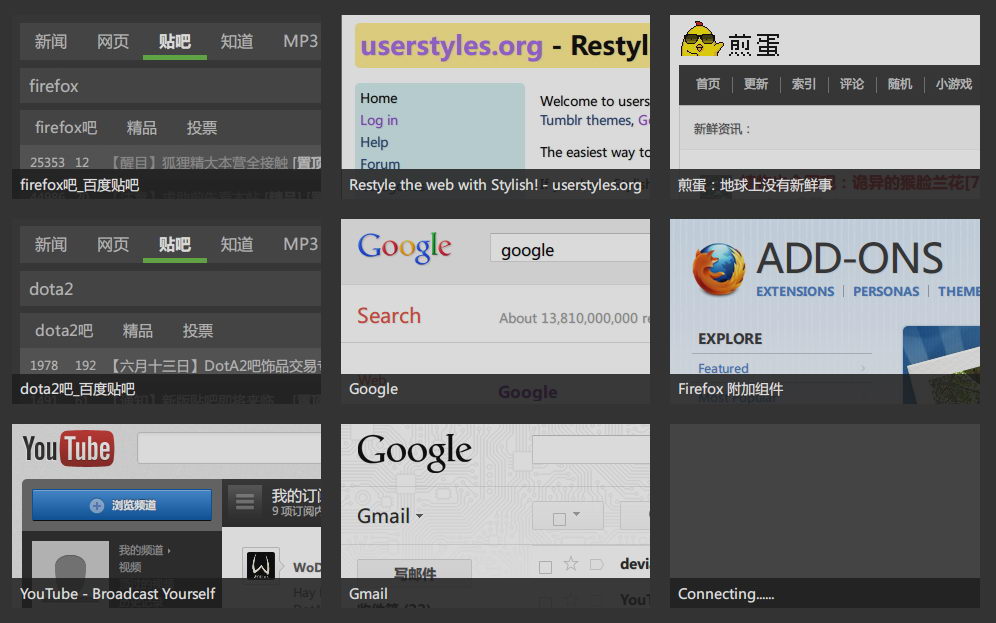Click the black Google logo in Gmail tile
The height and width of the screenshot is (623, 996).
[x=414, y=452]
